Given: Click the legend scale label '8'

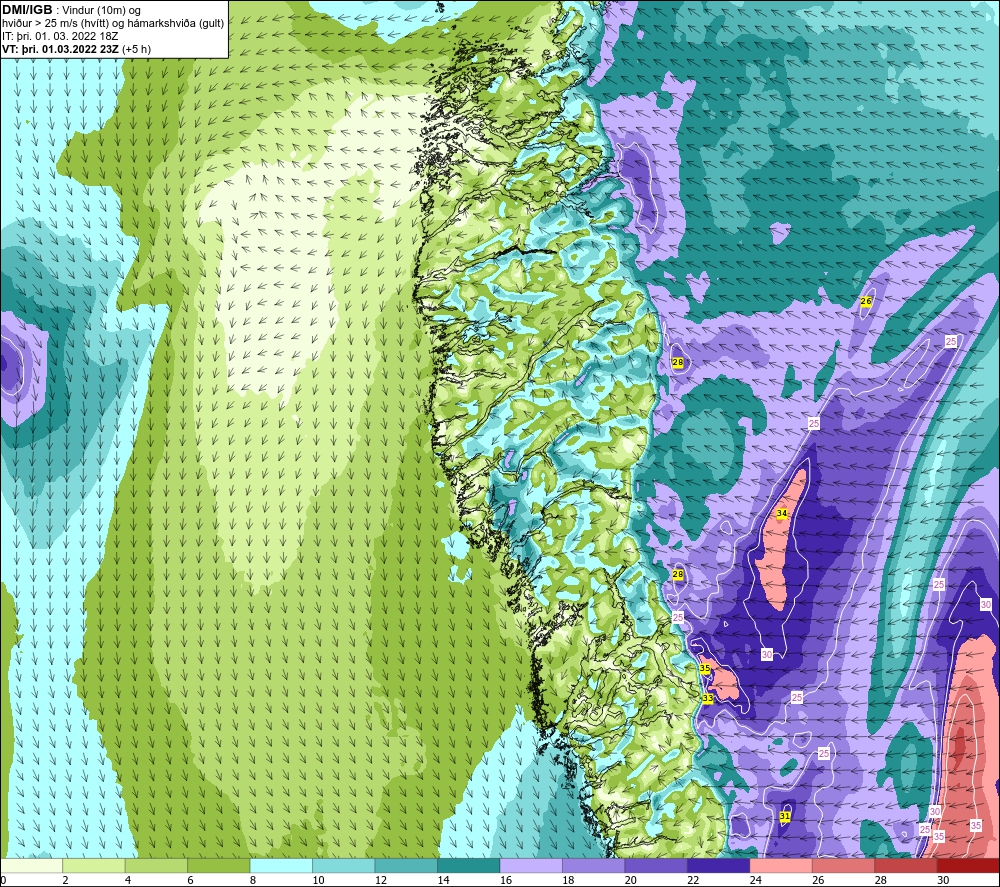Looking at the screenshot, I should click(253, 880).
